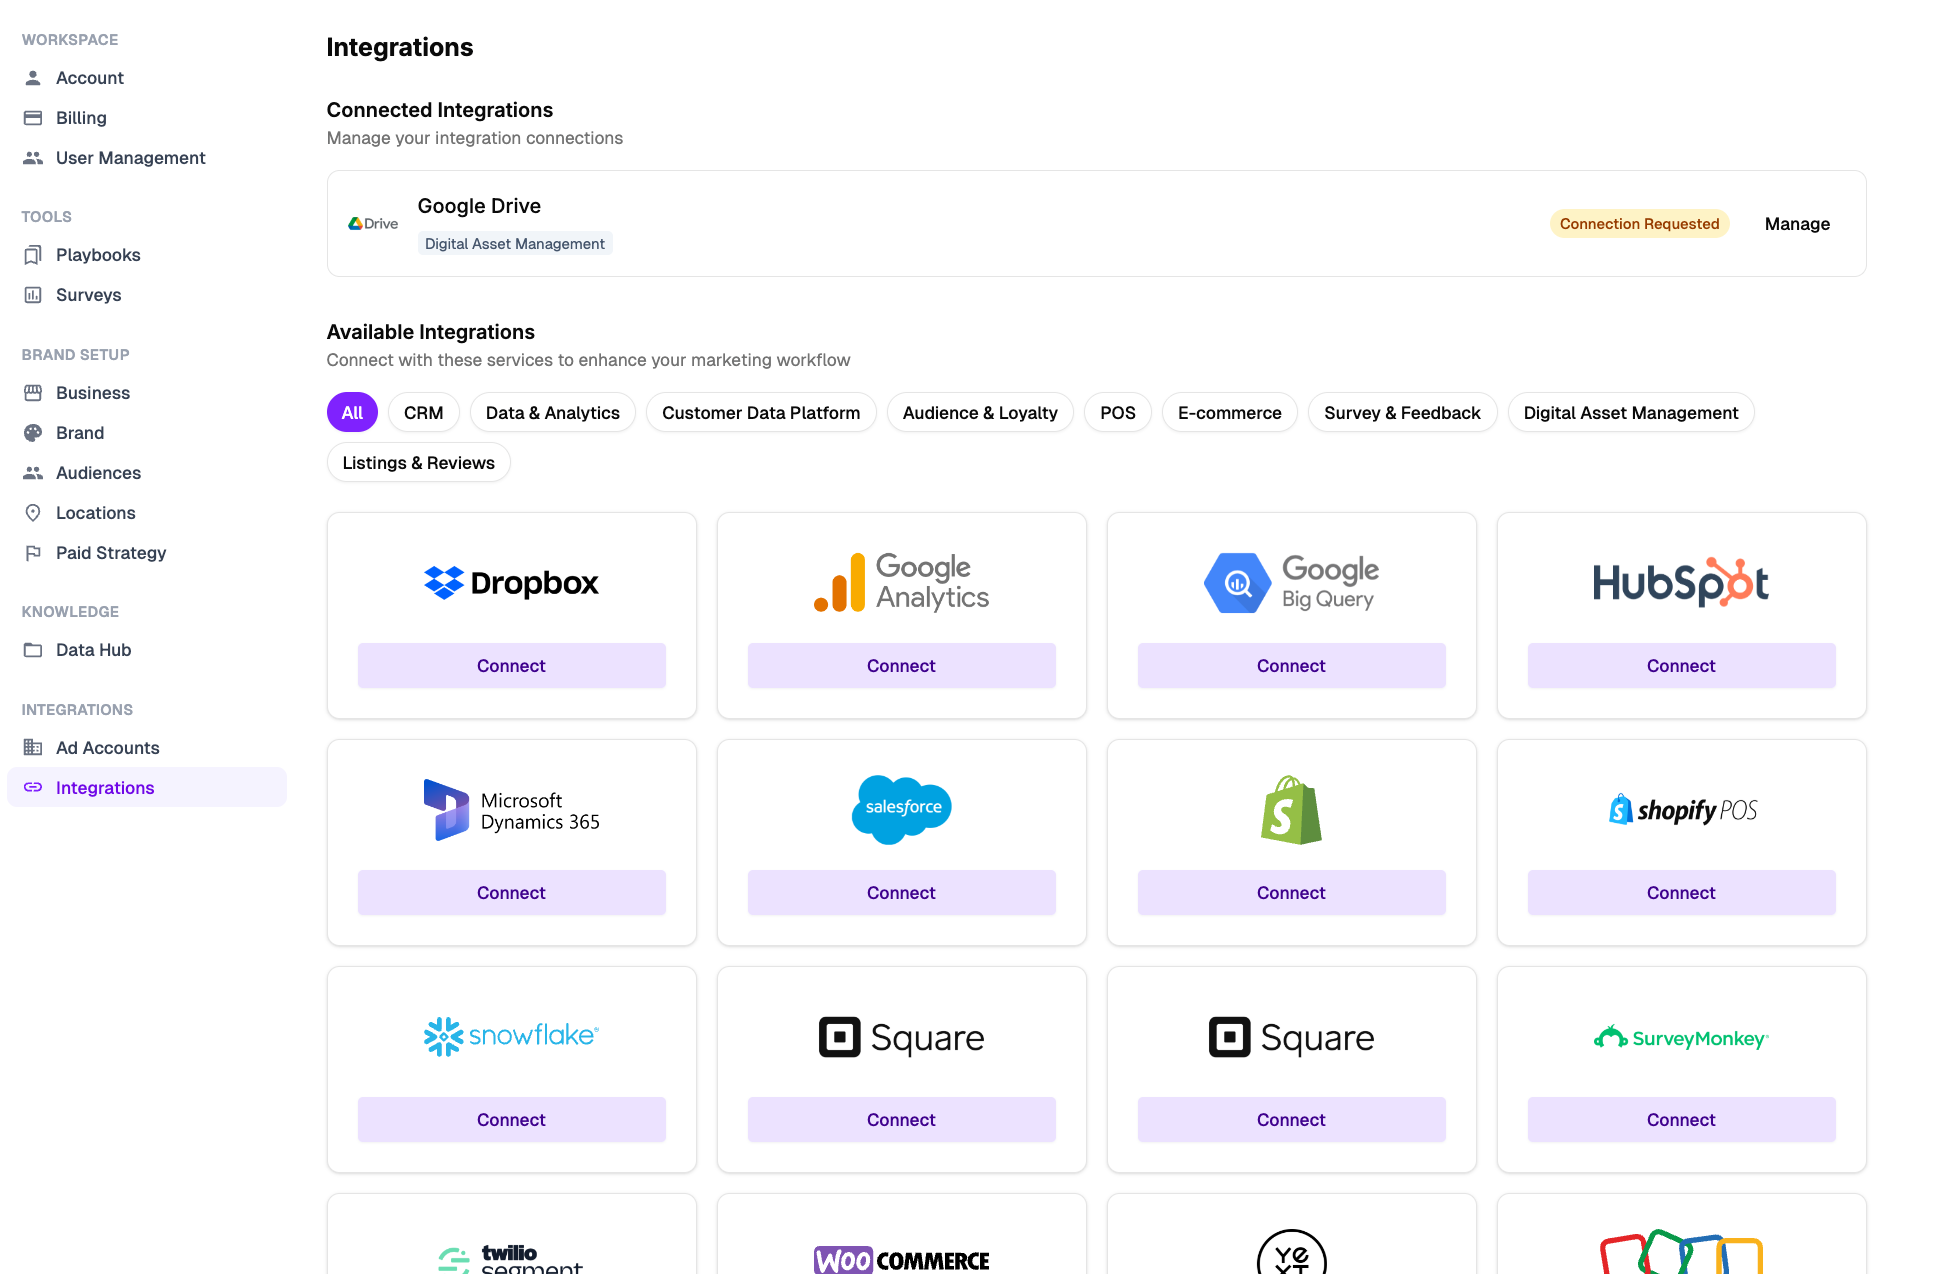The width and height of the screenshot is (1939, 1274).
Task: Connect Google Big Query
Action: pos(1291,666)
